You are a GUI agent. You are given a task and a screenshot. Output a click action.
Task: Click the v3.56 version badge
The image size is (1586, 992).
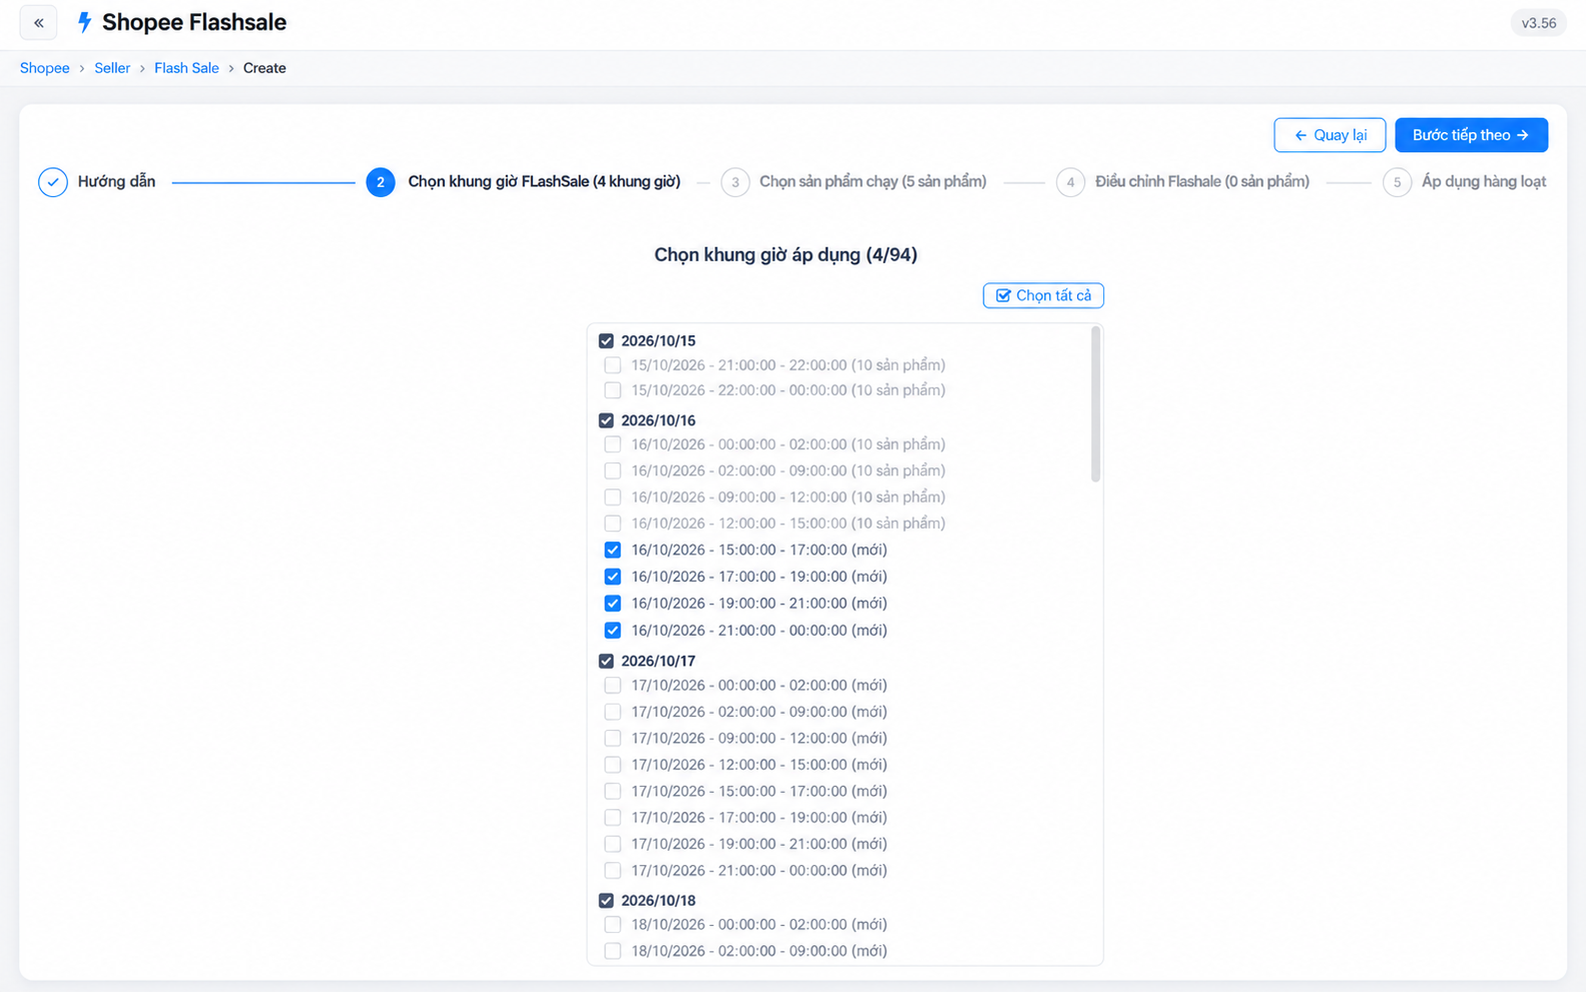[1538, 23]
